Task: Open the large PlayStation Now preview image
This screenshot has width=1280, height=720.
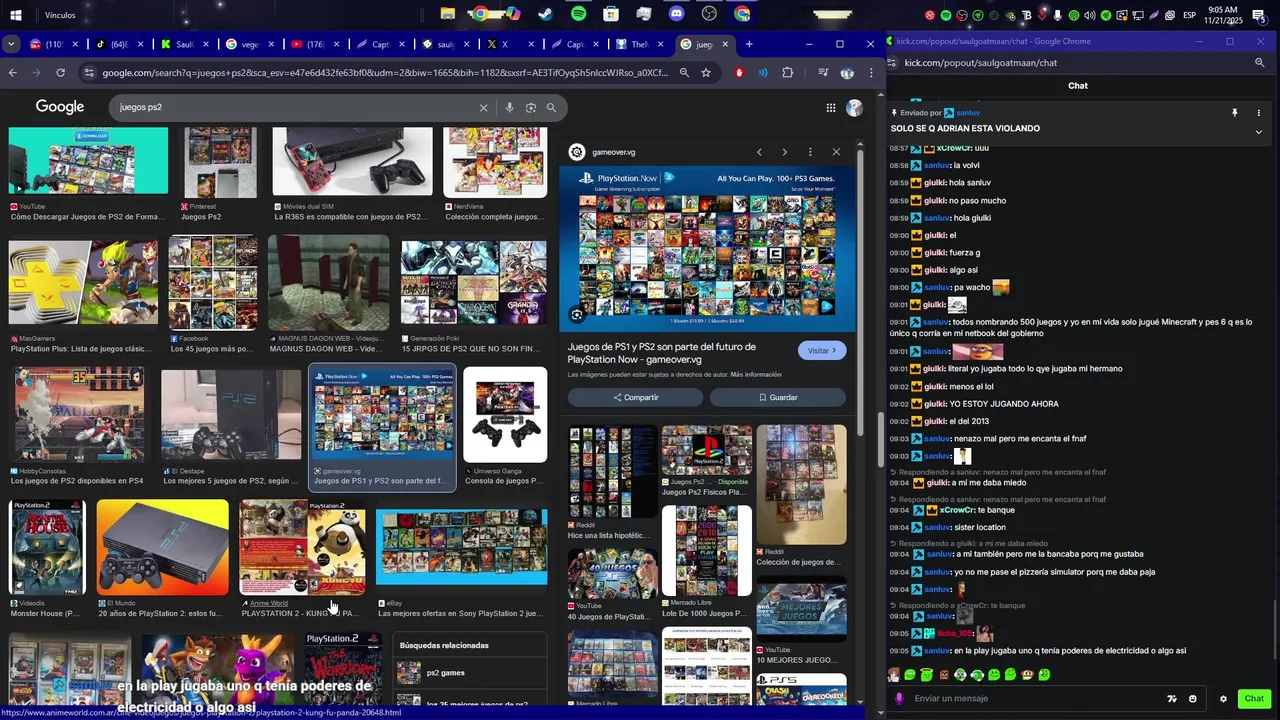Action: (707, 249)
